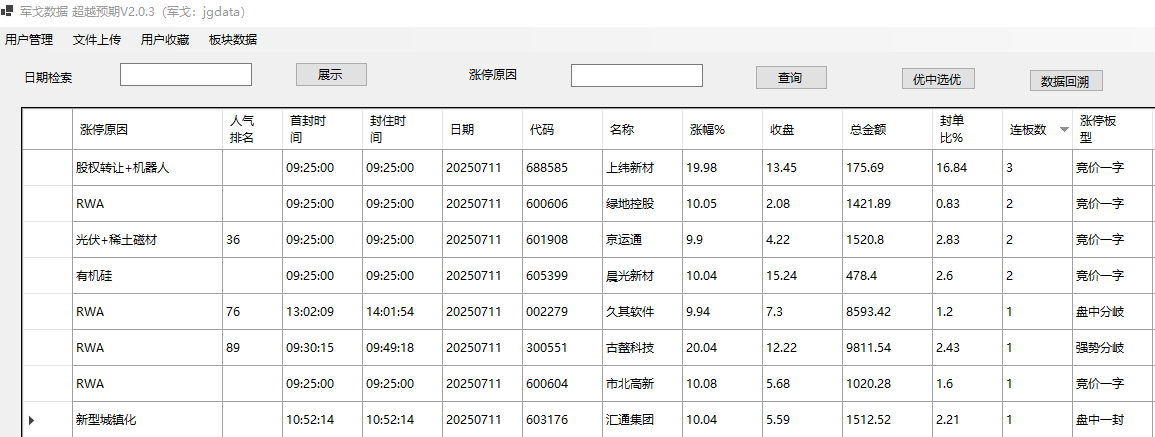Image resolution: width=1155 pixels, height=437 pixels.
Task: Select popularity rank 89 cell
Action: pos(253,348)
